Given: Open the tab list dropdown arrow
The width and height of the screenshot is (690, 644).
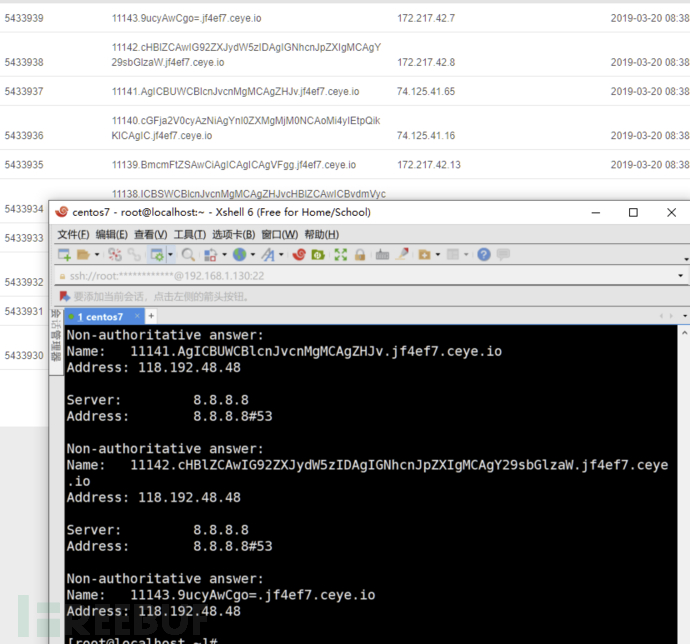Looking at the screenshot, I should tap(685, 316).
